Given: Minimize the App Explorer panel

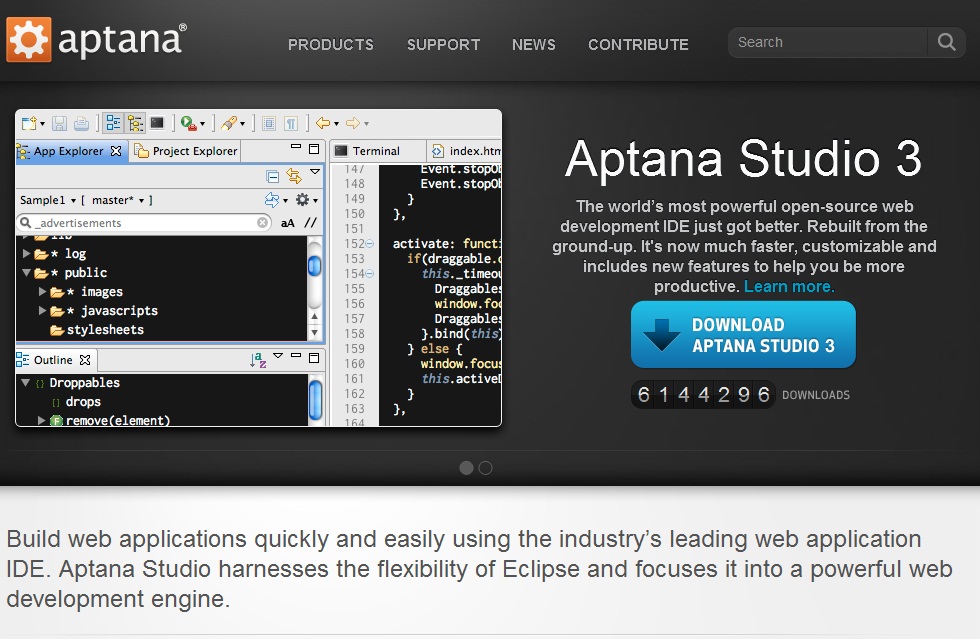Looking at the screenshot, I should (296, 148).
